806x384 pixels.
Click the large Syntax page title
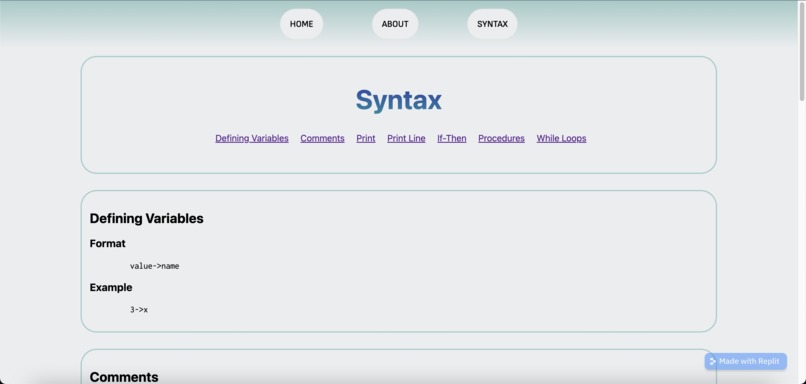(398, 100)
